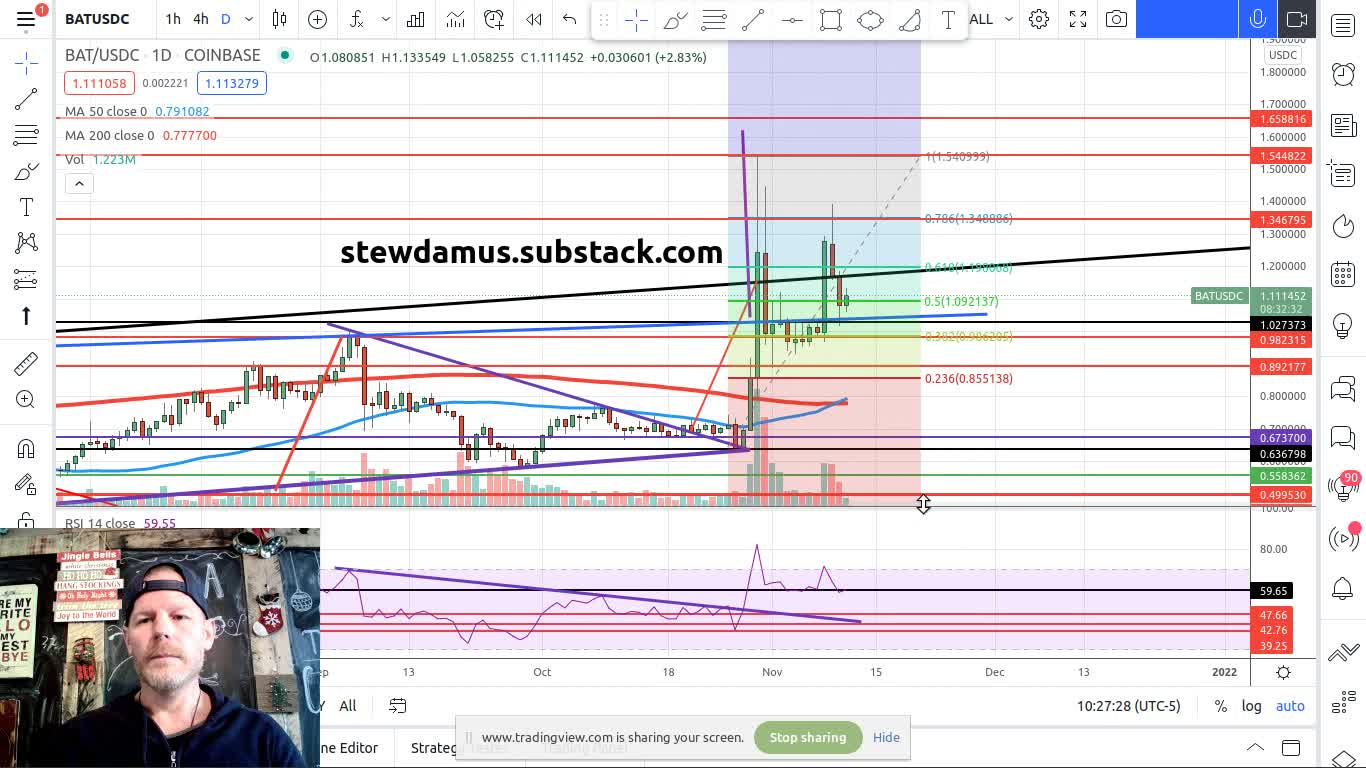Toggle log scale
The image size is (1366, 768).
[x=1251, y=706]
